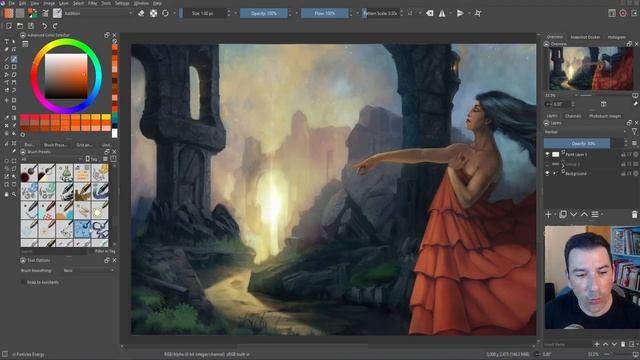Click the erase-back arrow icon beside Pattern Scale

click(x=430, y=13)
